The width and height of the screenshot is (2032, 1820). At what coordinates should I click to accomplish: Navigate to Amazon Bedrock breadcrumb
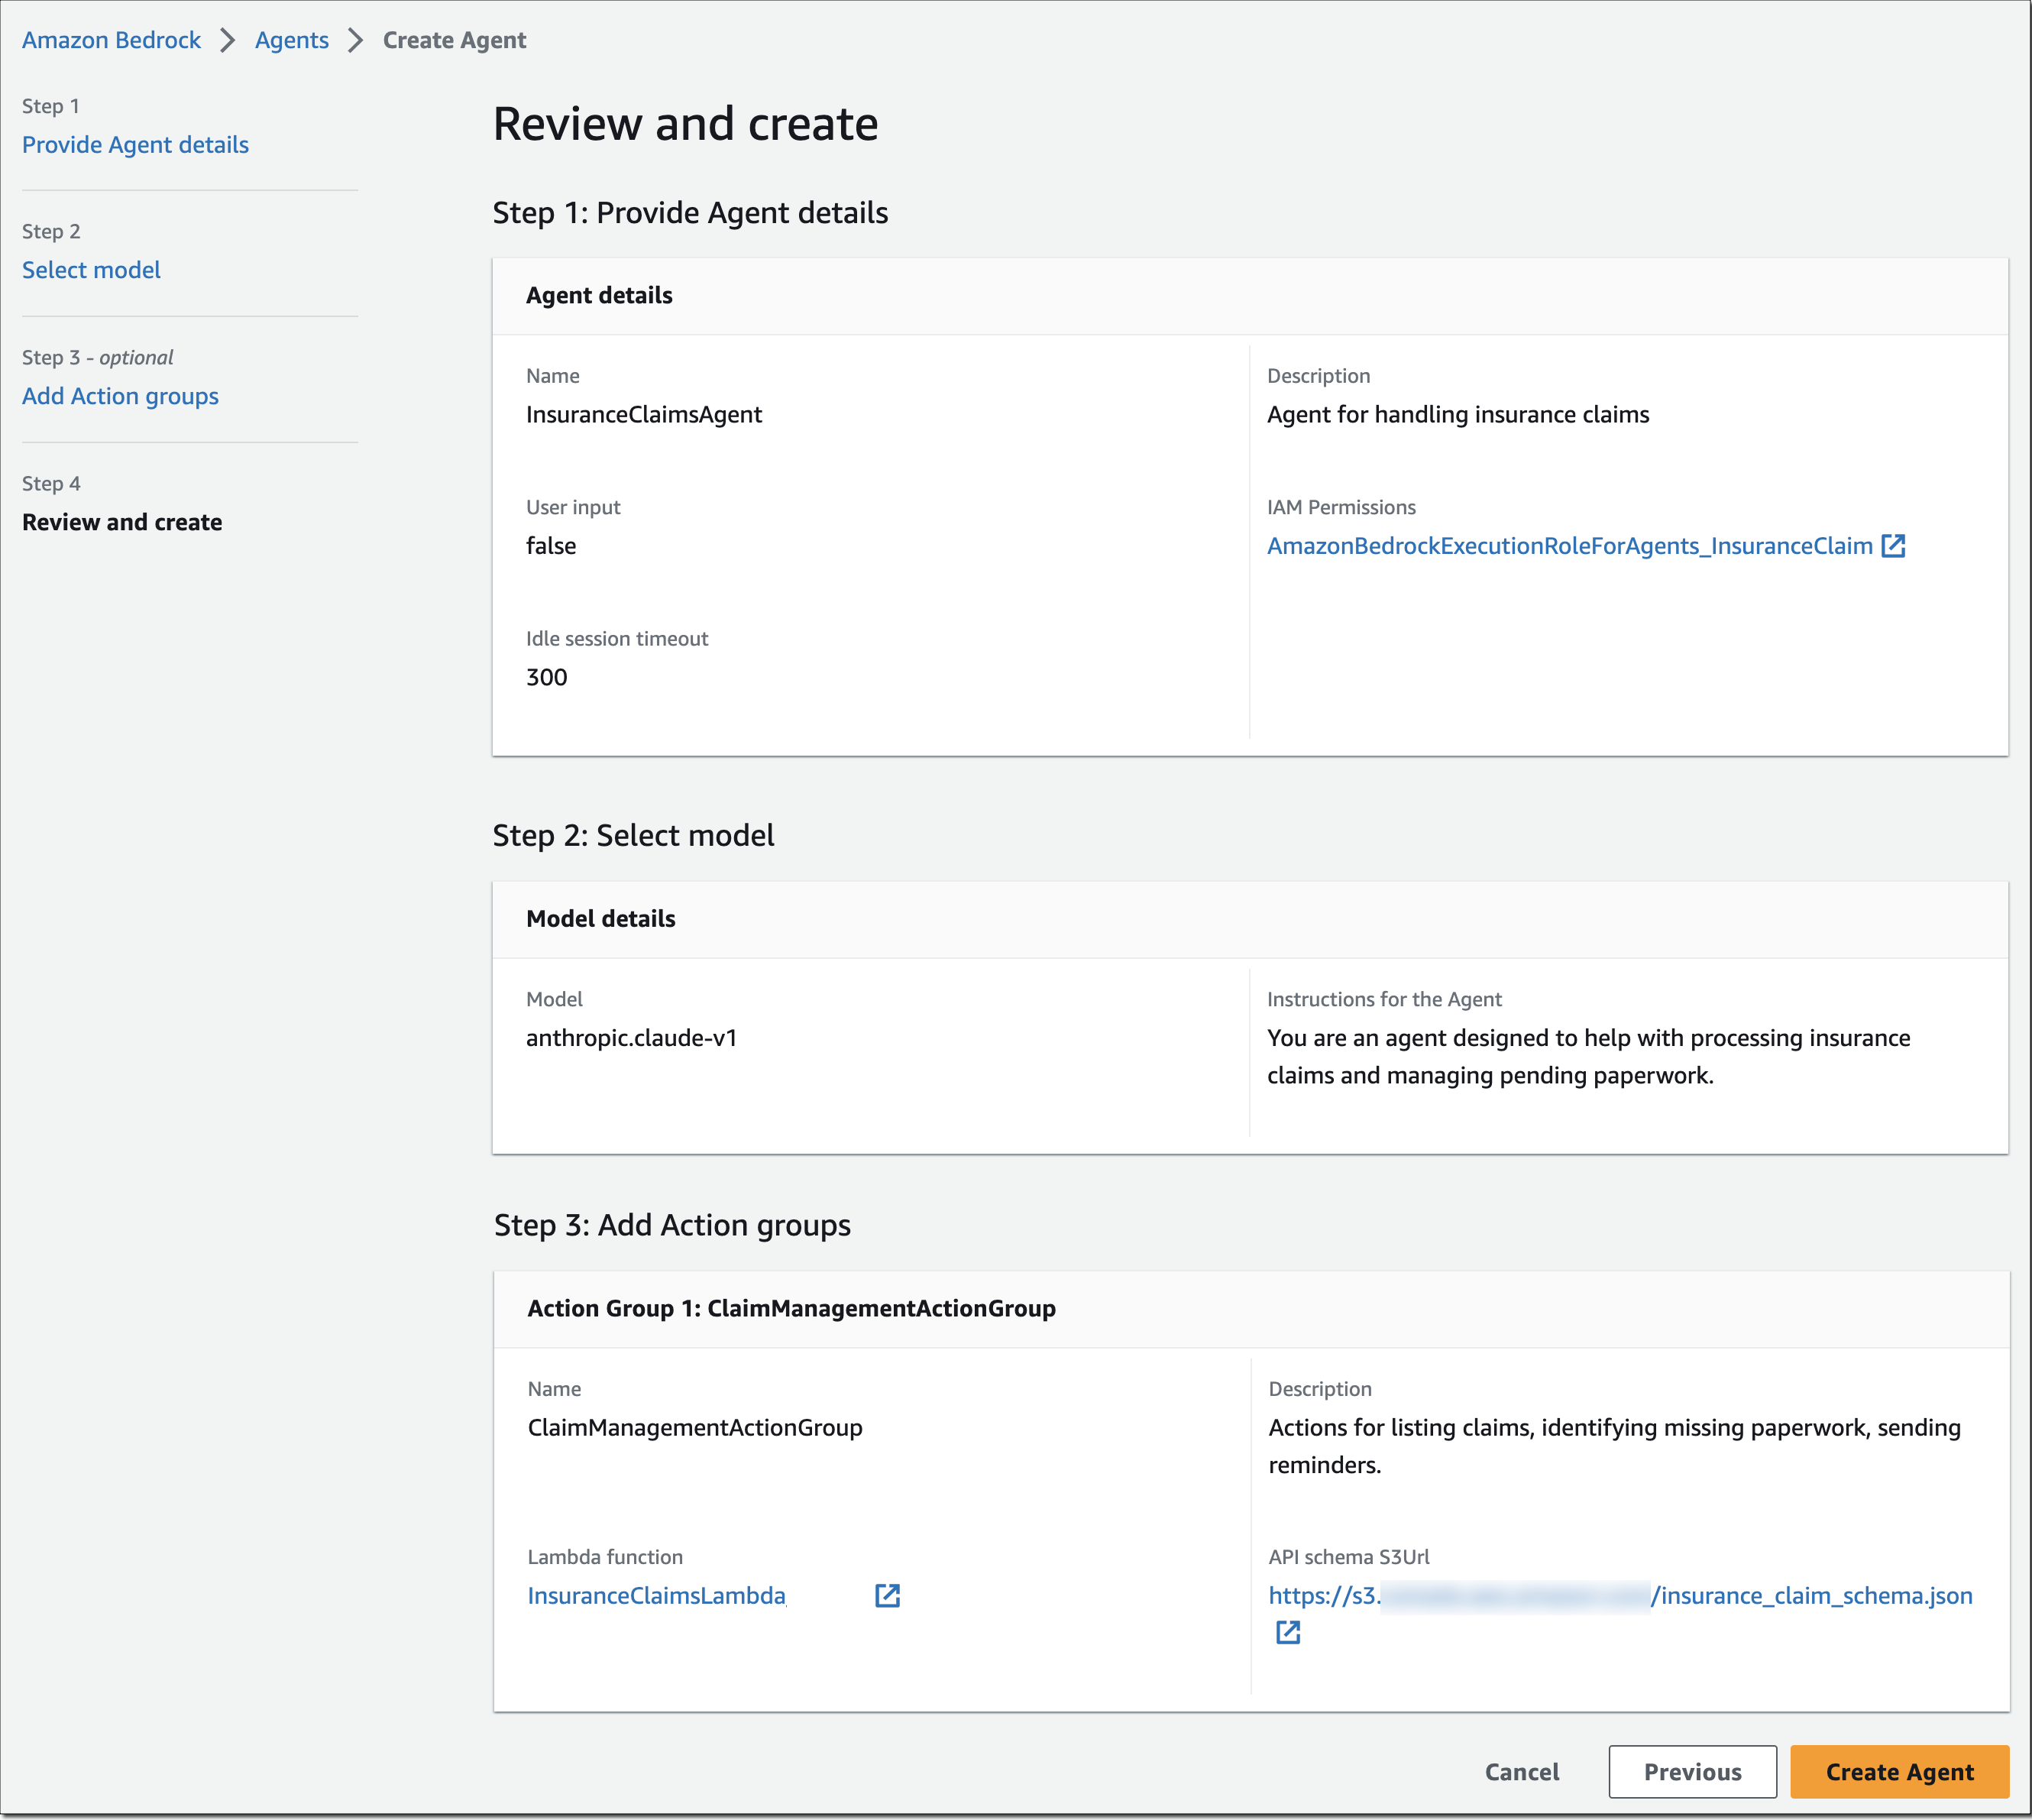[110, 40]
